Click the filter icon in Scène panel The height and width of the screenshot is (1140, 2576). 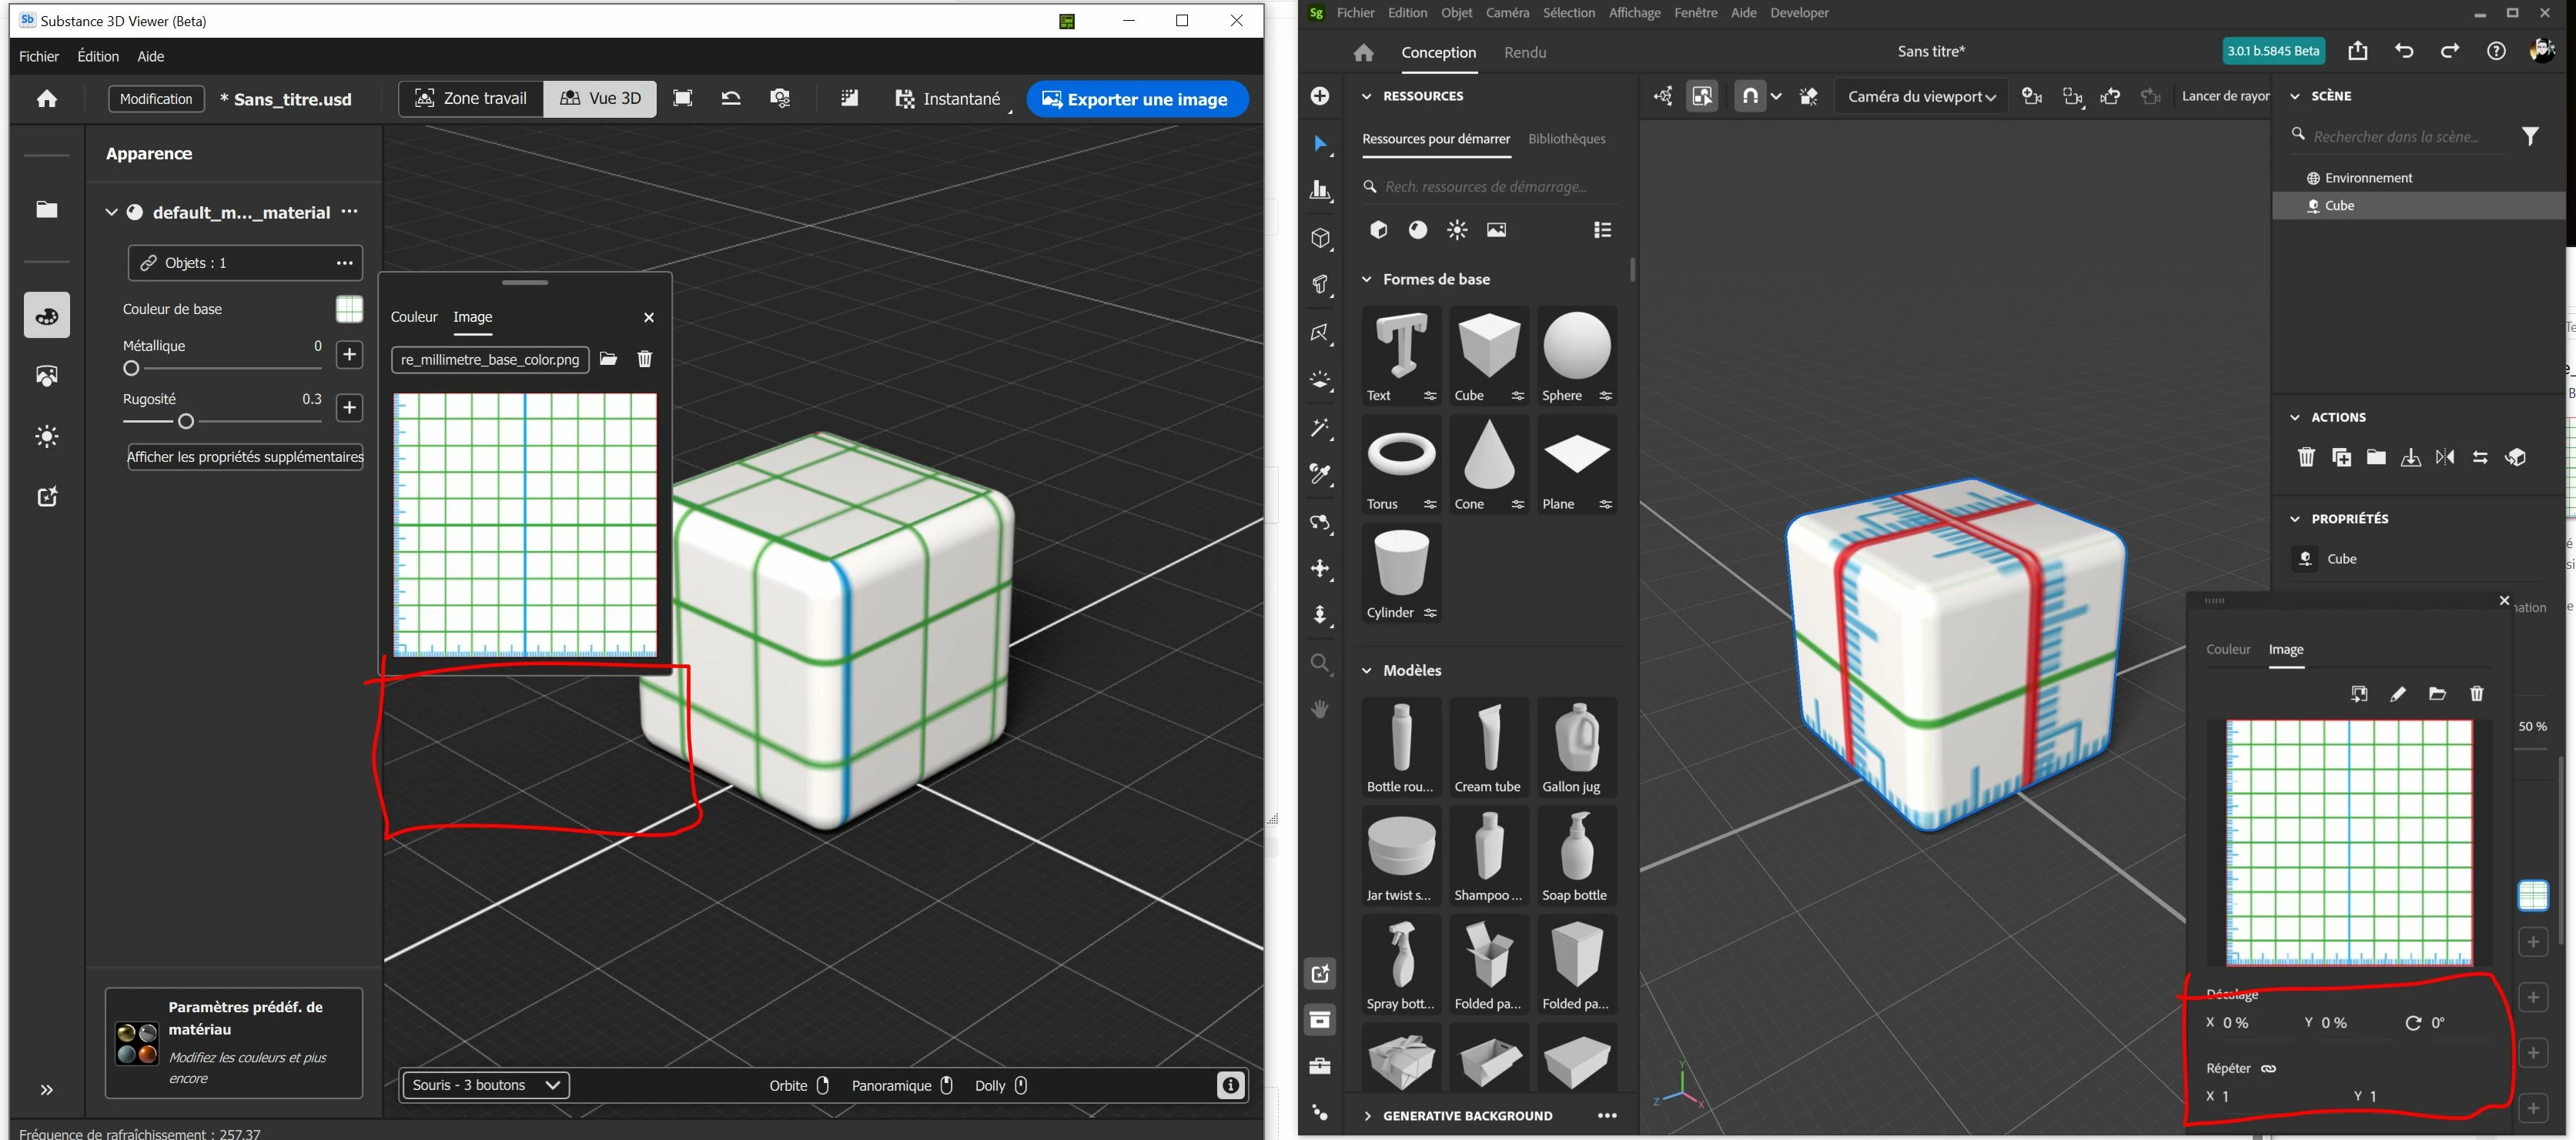click(x=2529, y=137)
